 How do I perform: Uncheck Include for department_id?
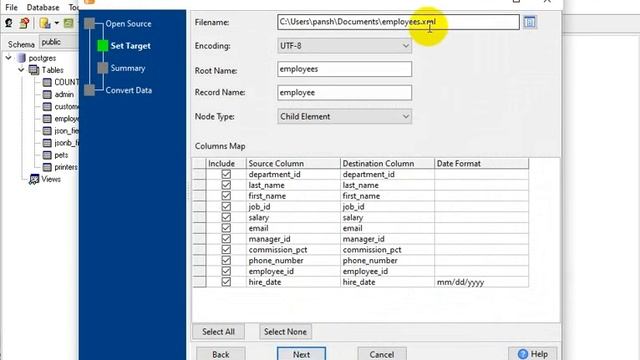pyautogui.click(x=226, y=174)
